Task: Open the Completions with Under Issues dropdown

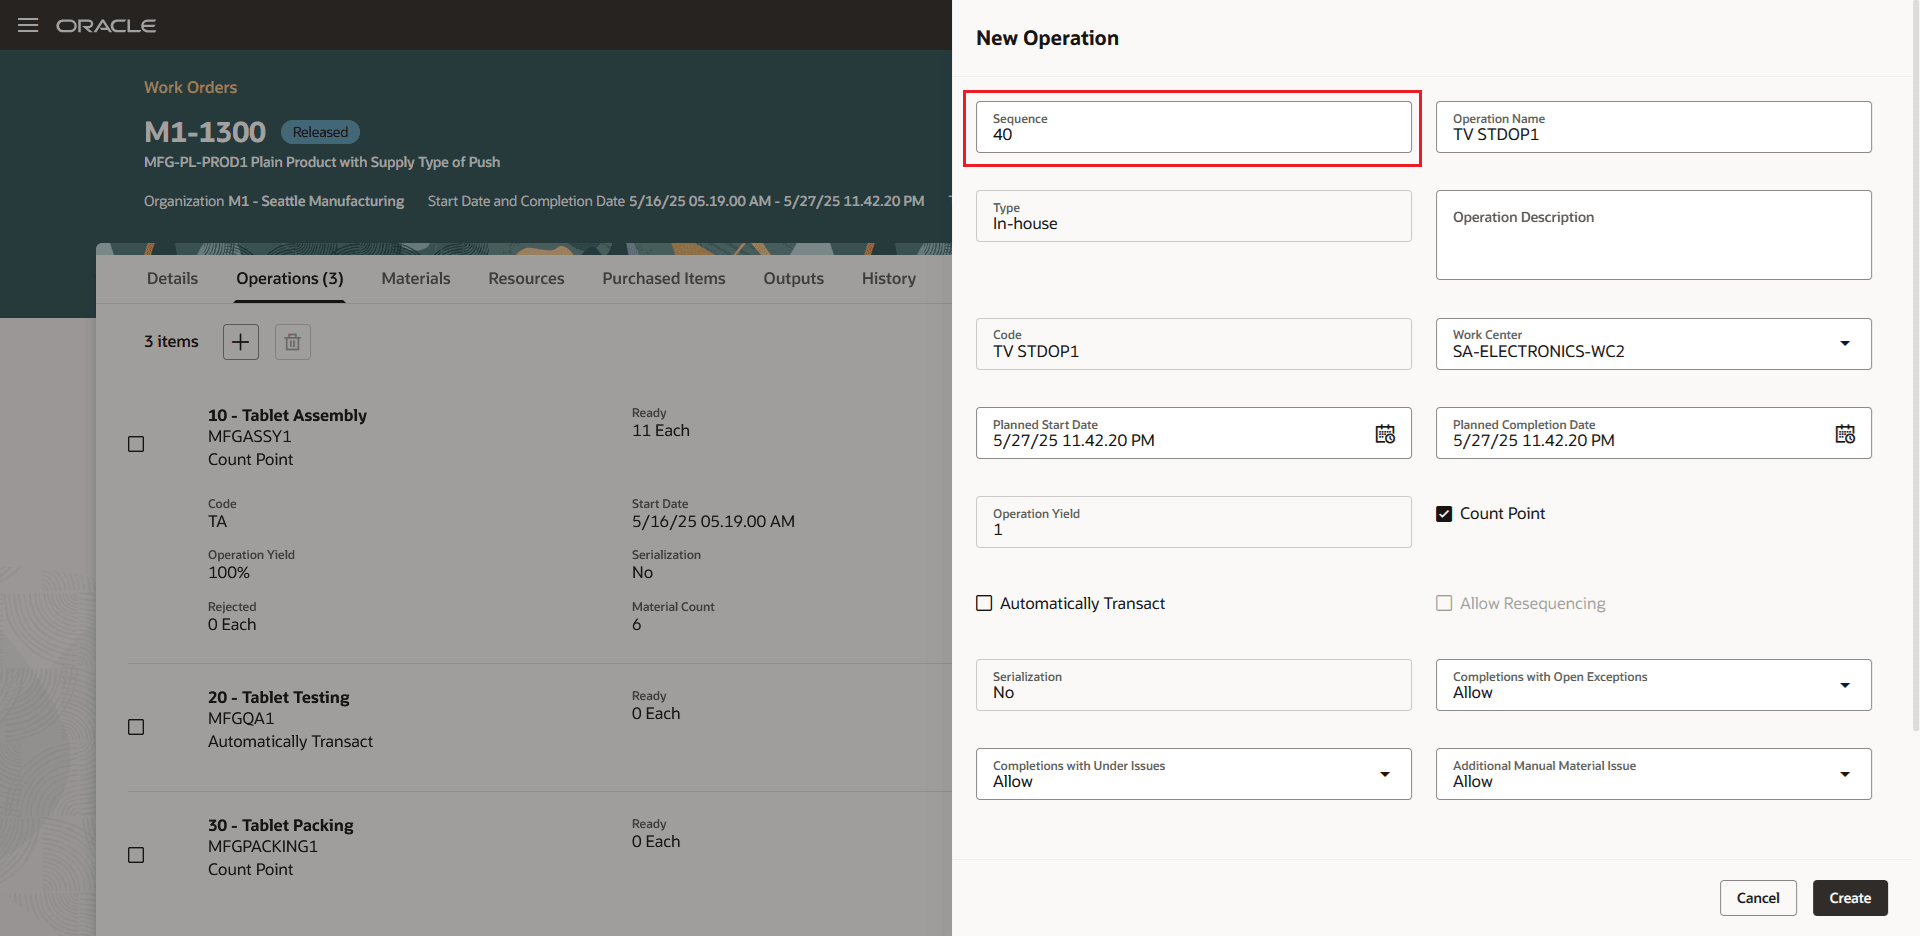Action: click(x=1385, y=773)
